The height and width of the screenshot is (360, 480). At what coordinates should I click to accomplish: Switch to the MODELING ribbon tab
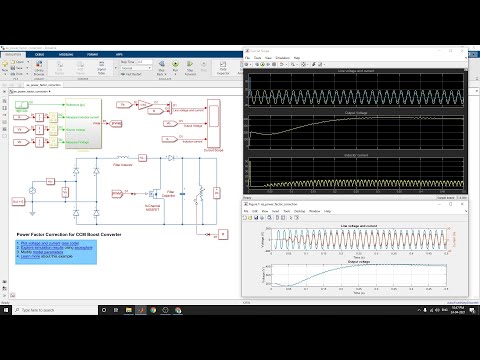(x=66, y=54)
